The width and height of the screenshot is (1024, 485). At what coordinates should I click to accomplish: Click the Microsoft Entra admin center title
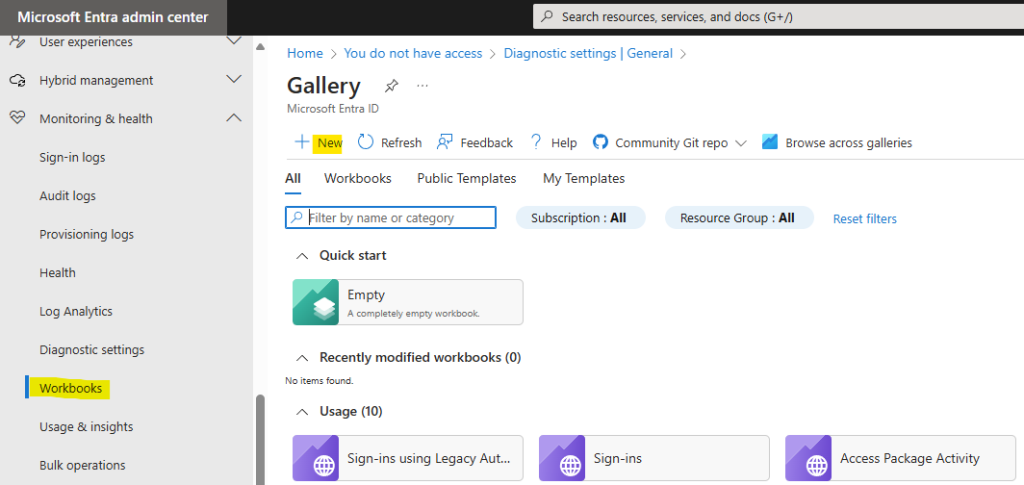(113, 17)
